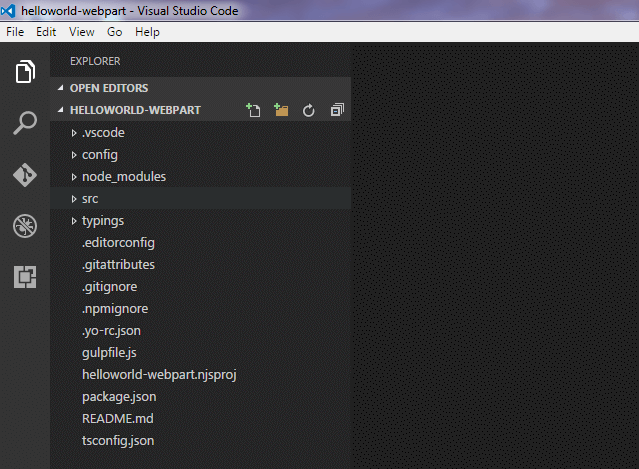Open the View menu
639x469 pixels.
pyautogui.click(x=82, y=32)
